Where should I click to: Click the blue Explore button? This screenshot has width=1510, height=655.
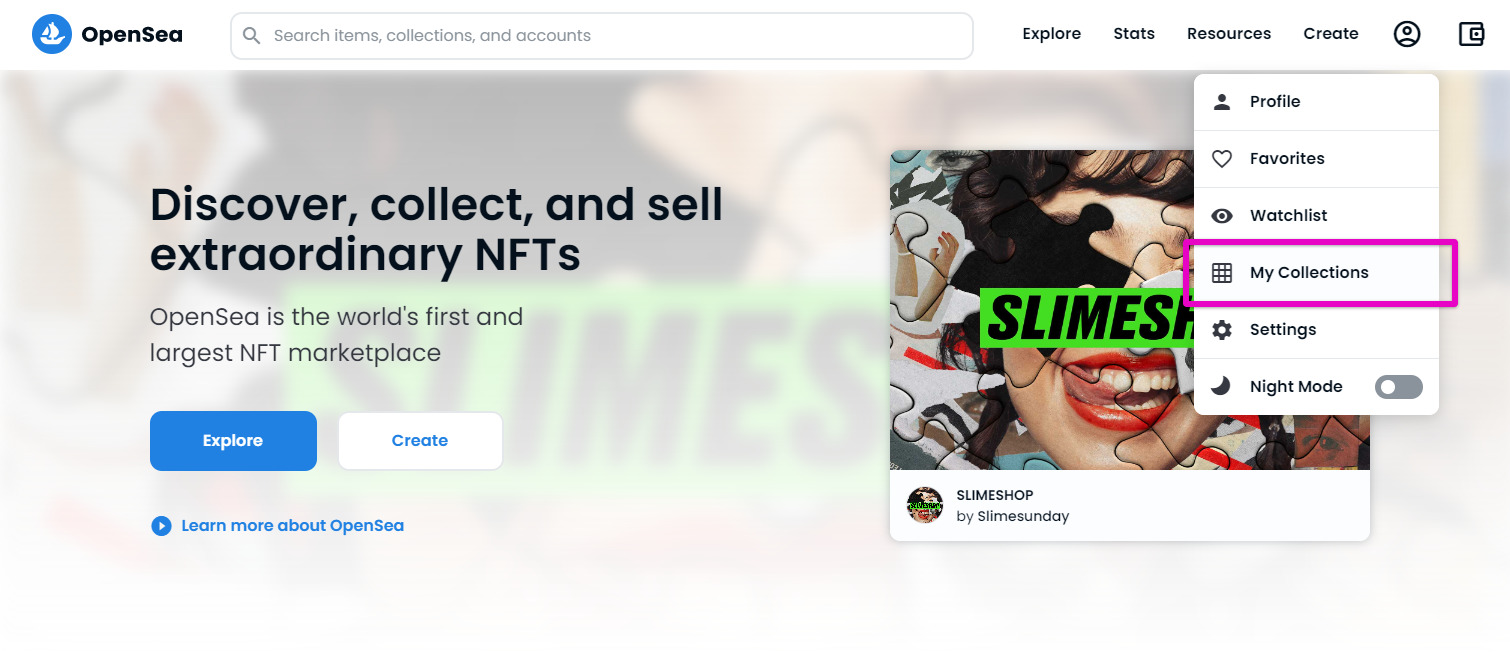(x=233, y=441)
